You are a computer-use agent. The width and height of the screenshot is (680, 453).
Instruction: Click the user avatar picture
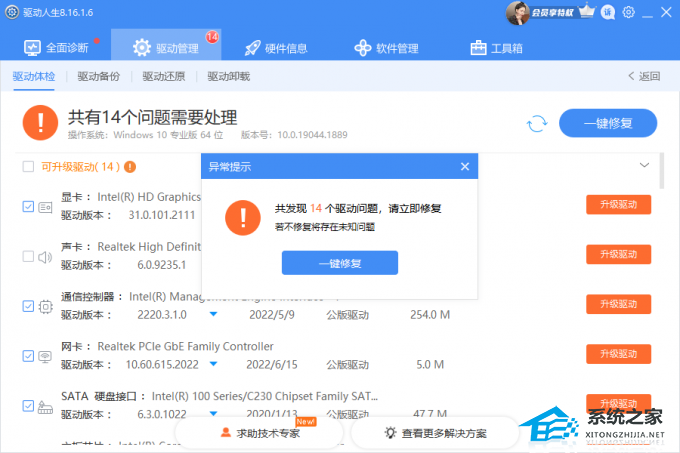pos(517,13)
